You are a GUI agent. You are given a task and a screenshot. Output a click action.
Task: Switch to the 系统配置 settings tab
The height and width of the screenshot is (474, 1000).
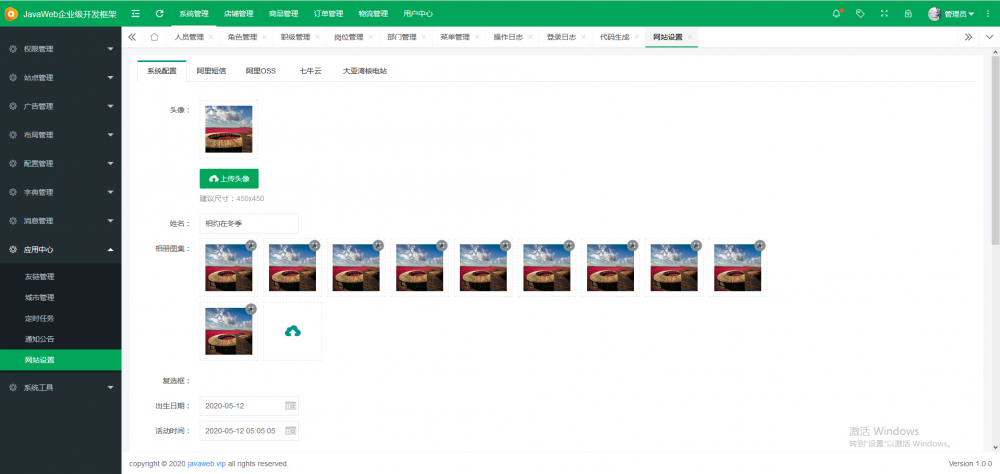point(162,71)
